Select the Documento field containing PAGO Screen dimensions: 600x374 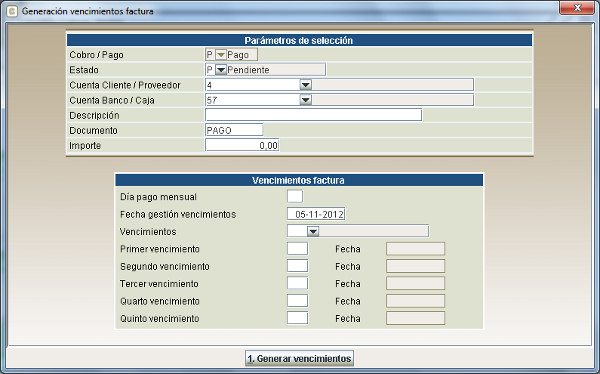click(x=234, y=130)
